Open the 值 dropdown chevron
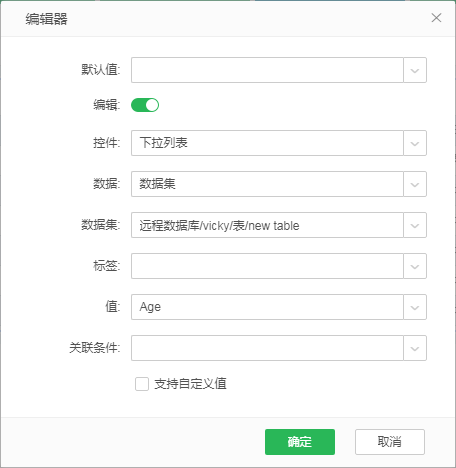 point(415,307)
